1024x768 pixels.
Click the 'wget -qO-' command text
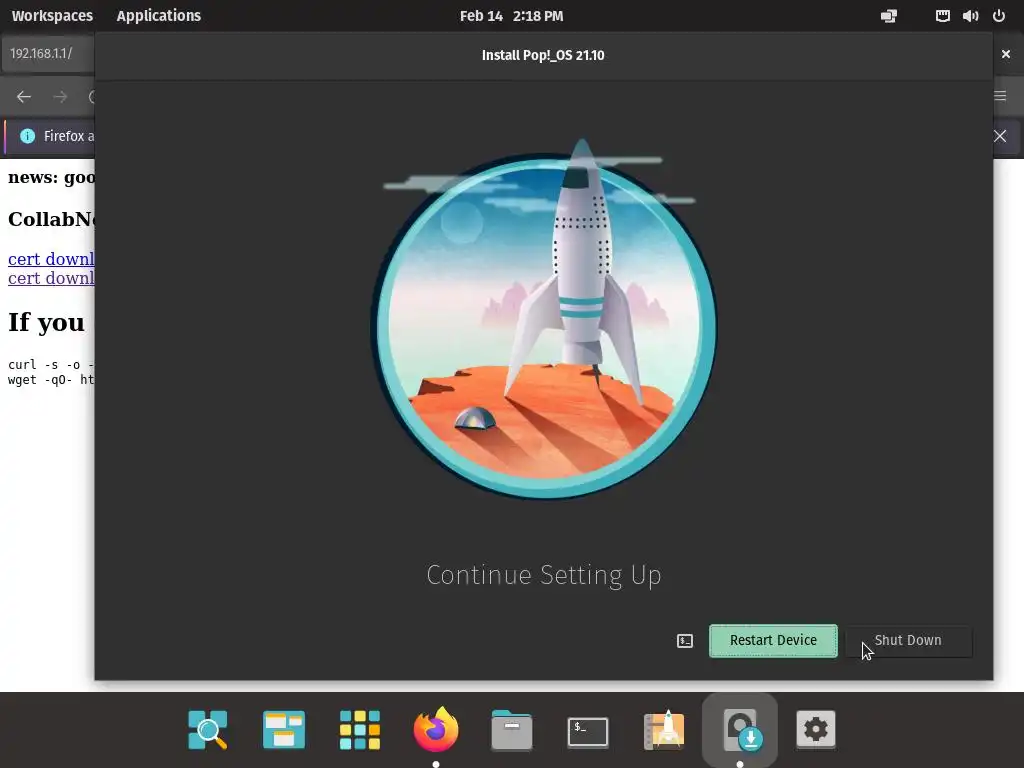point(51,379)
